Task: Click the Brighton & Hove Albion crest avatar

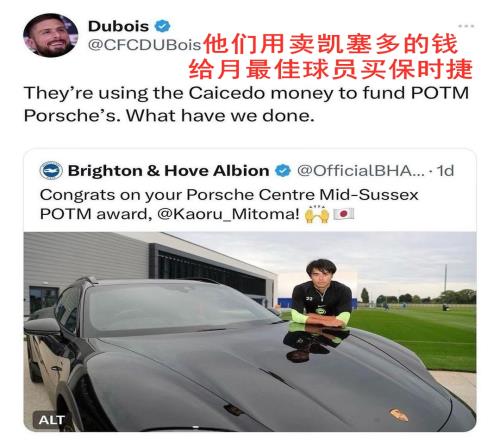Action: [x=51, y=170]
